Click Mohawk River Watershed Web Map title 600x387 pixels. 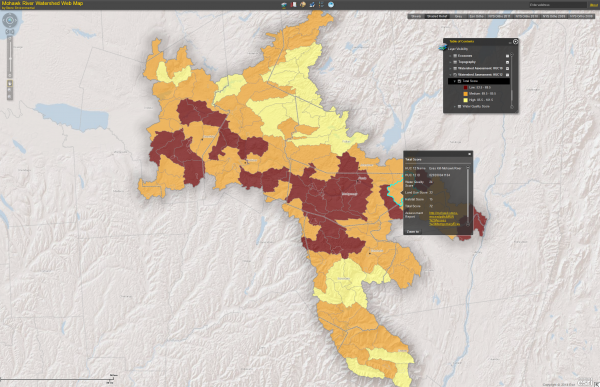(42, 3)
